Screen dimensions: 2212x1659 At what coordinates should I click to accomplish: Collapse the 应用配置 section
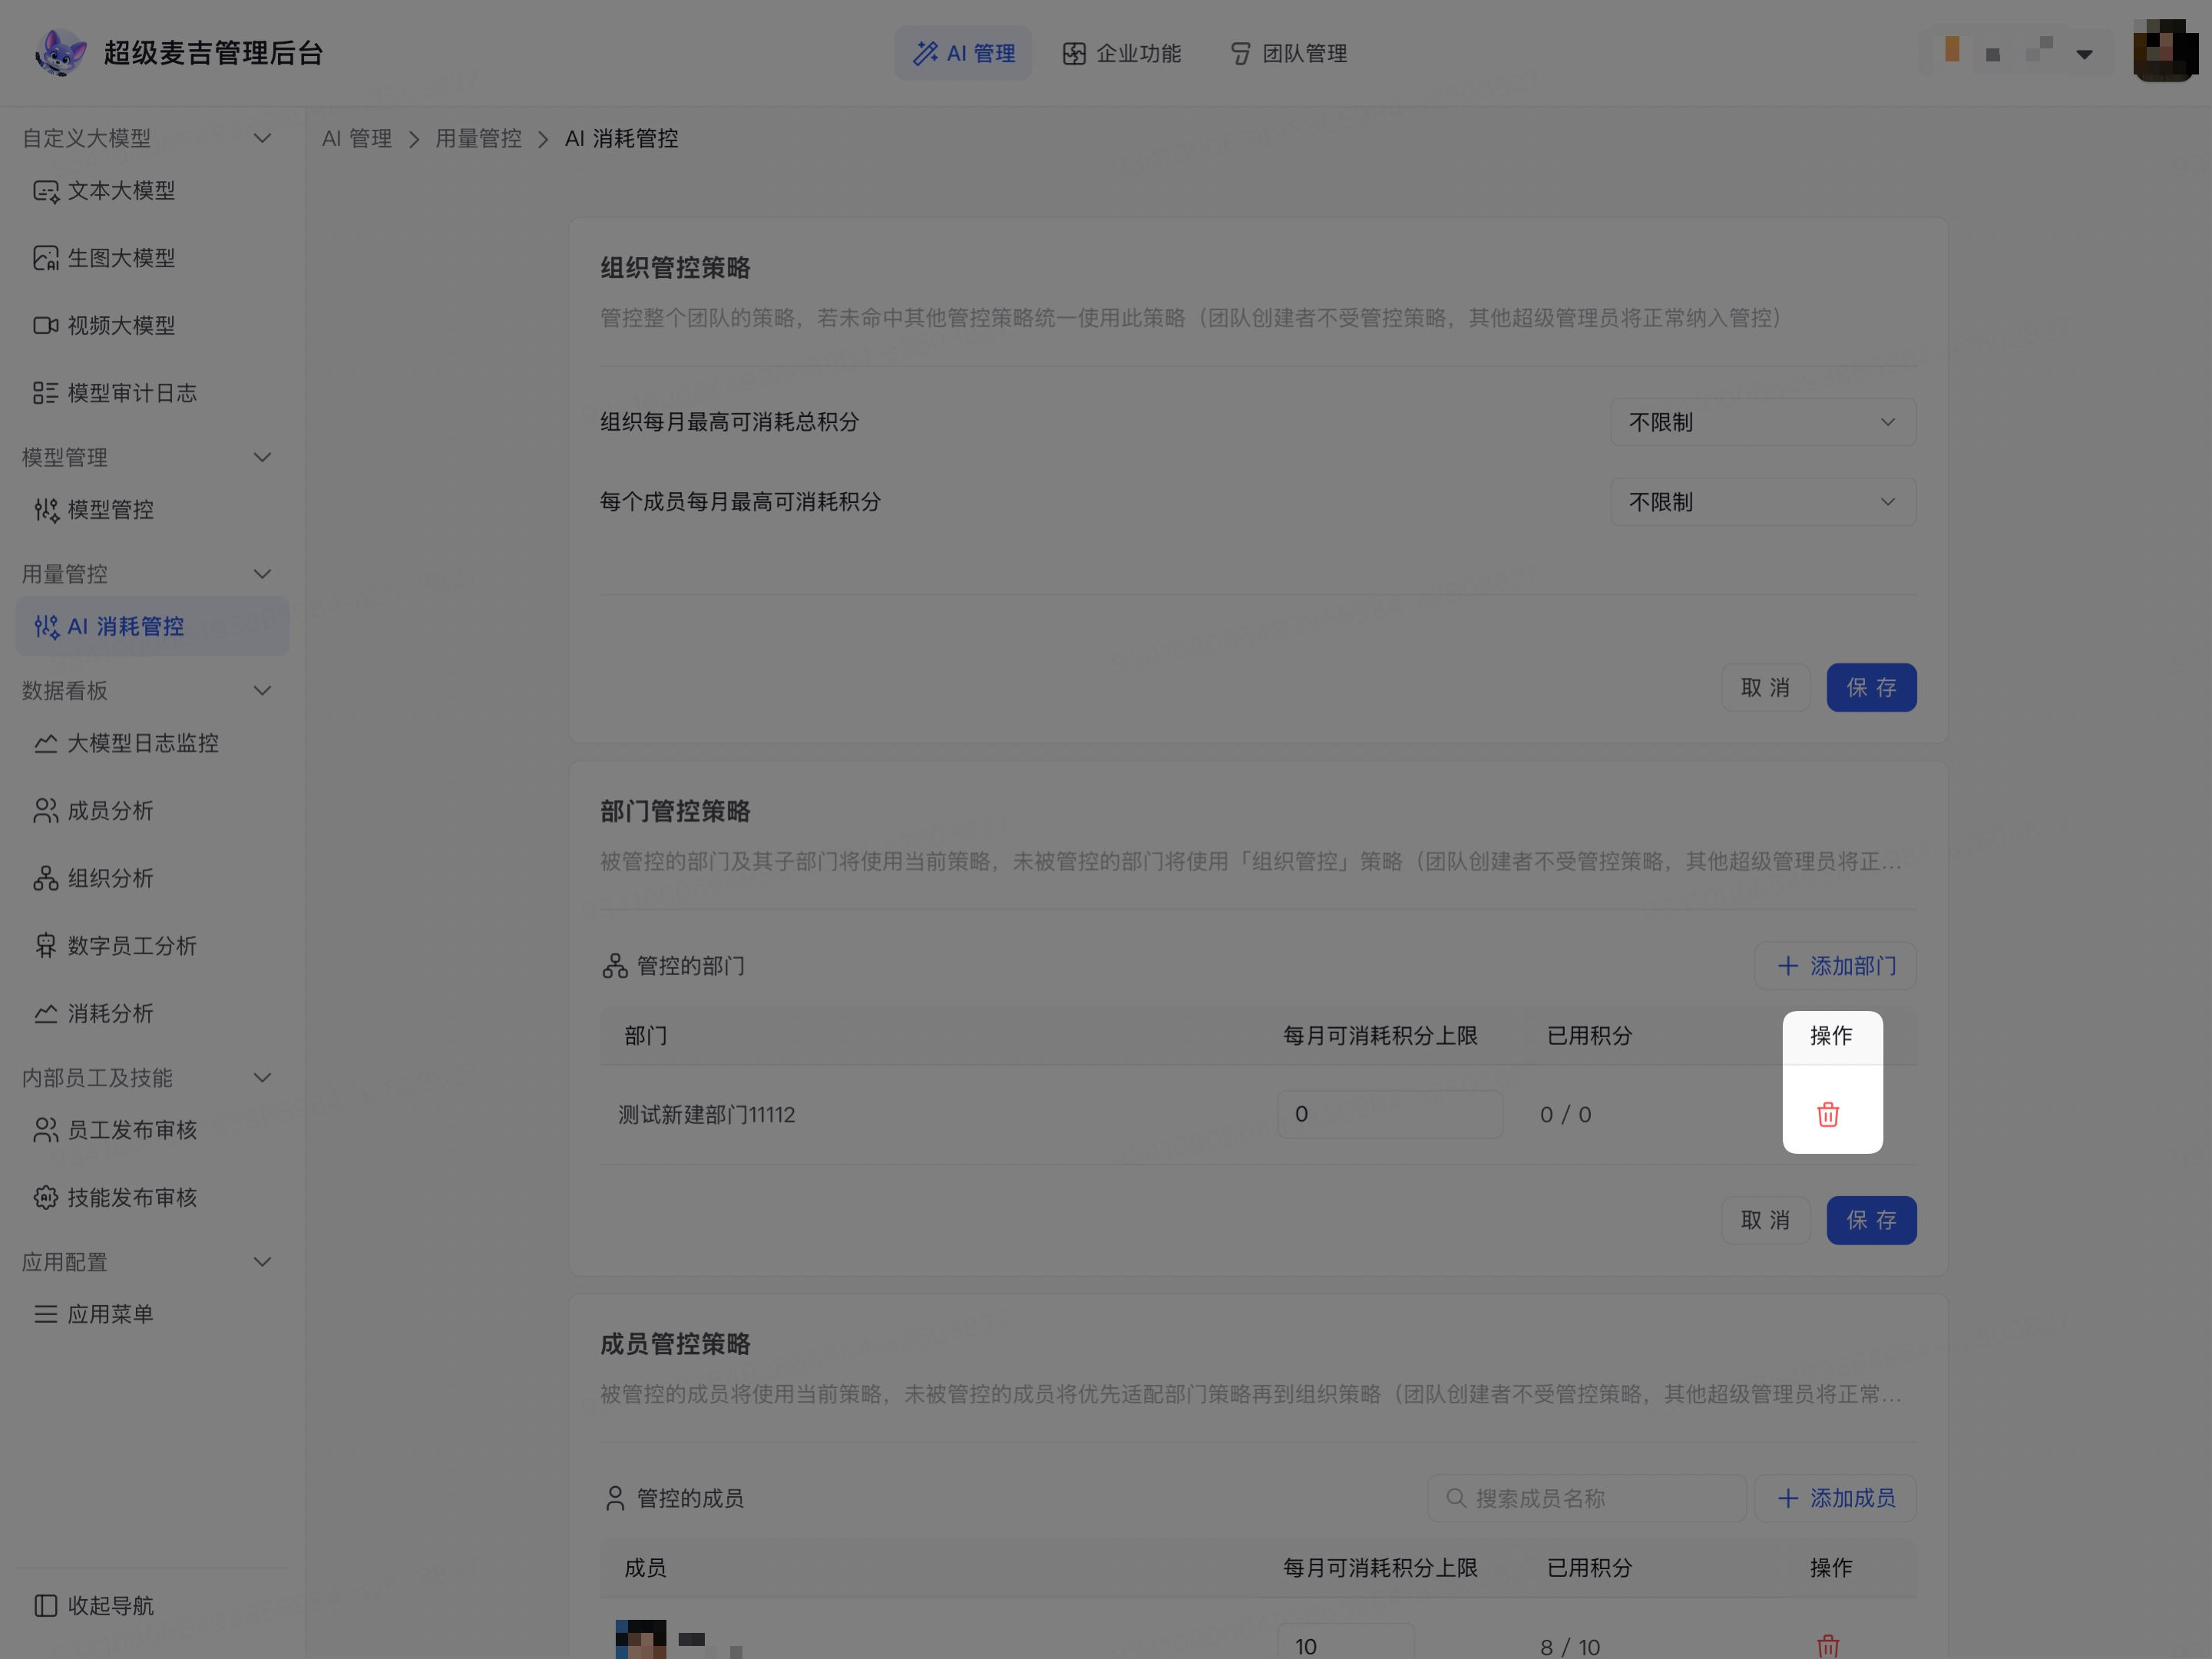[x=262, y=1262]
